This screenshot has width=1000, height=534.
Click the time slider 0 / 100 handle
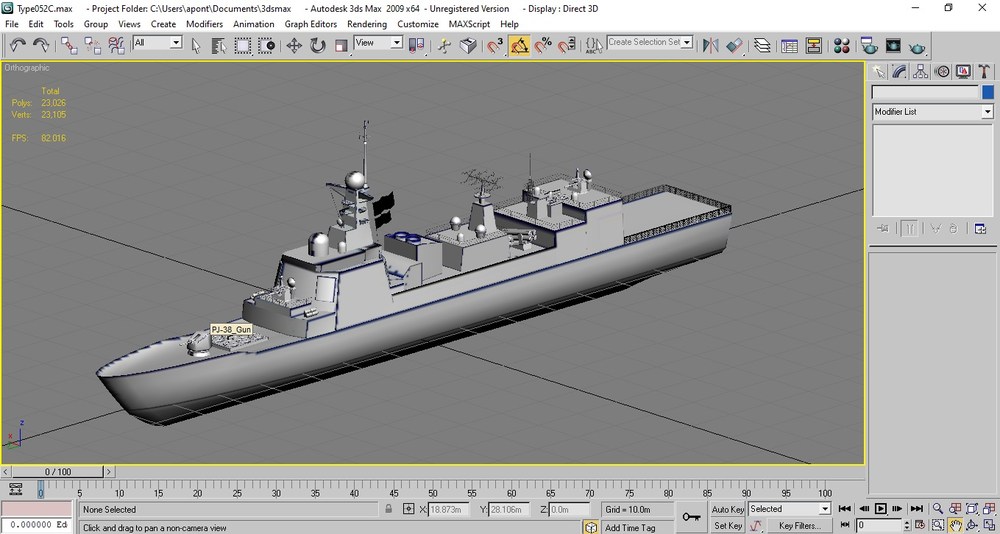coord(58,471)
